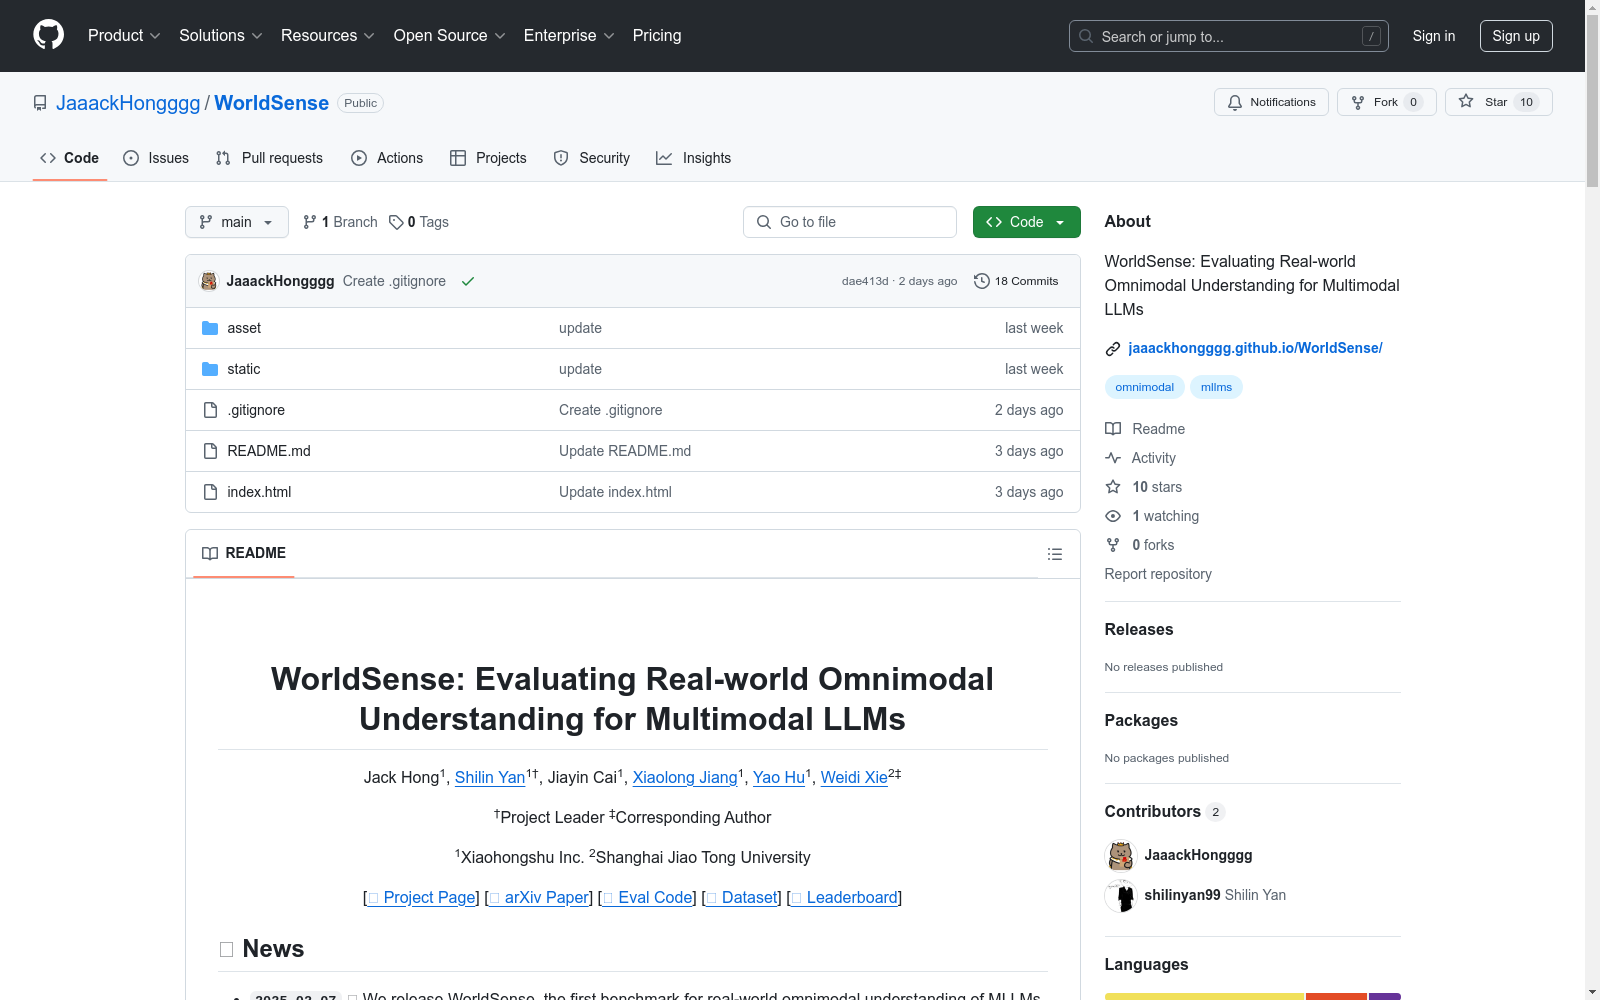Click the mllms topic tag
Screen dimensions: 1600x1000
tap(1216, 387)
